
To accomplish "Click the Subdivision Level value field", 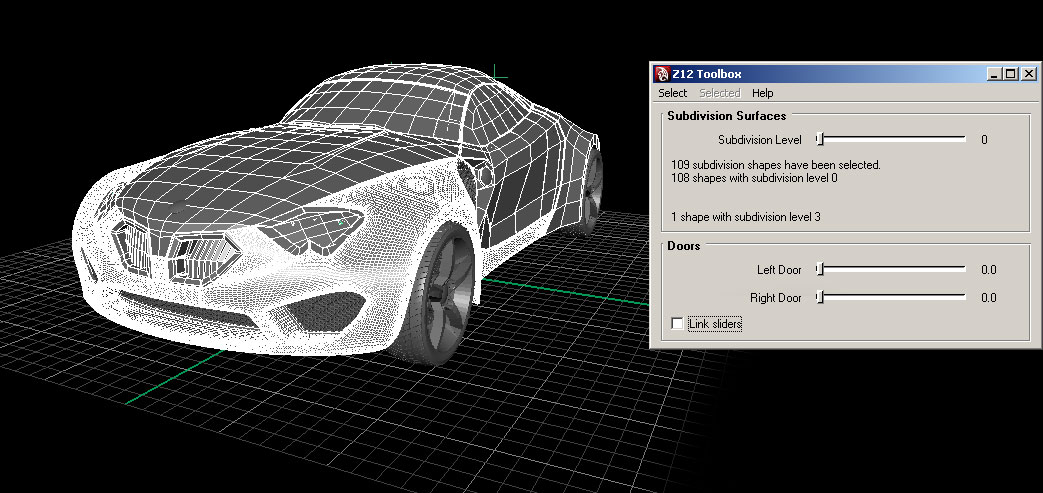I will pos(984,140).
